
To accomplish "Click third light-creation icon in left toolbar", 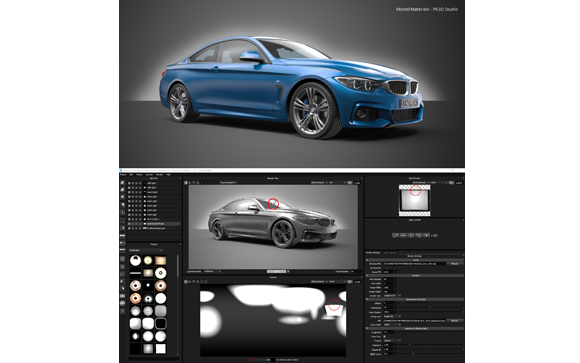I will point(122,197).
